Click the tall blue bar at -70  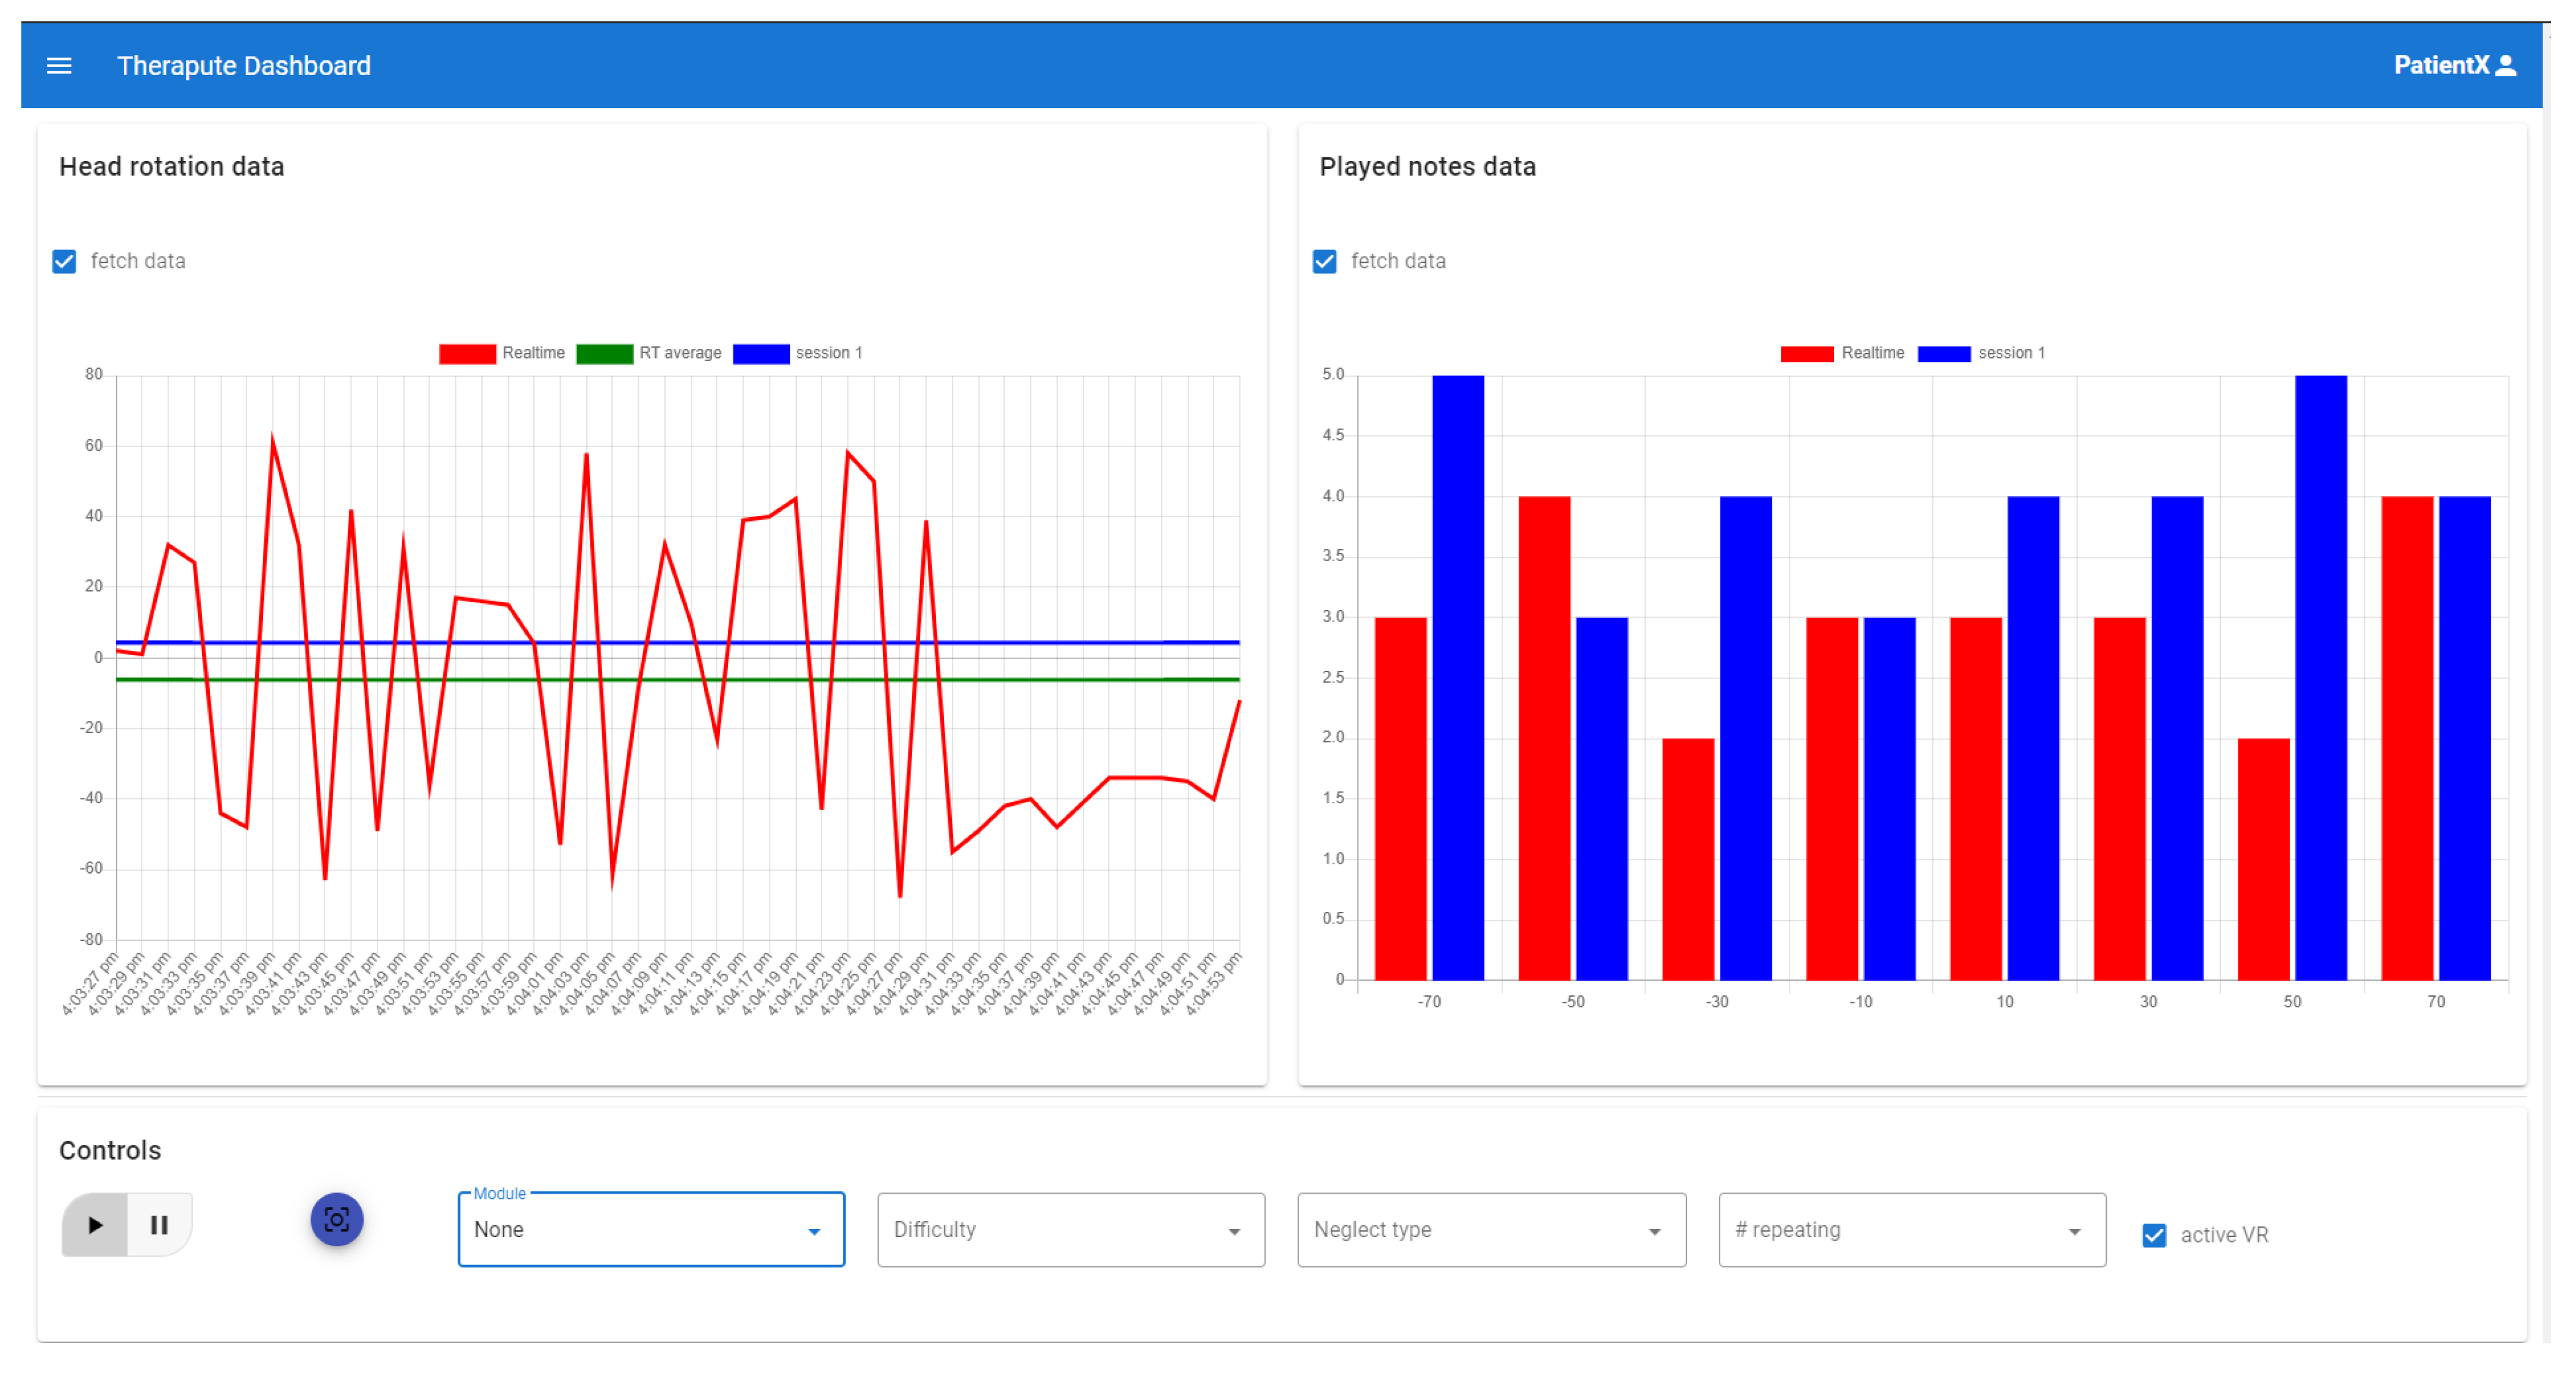[1458, 677]
